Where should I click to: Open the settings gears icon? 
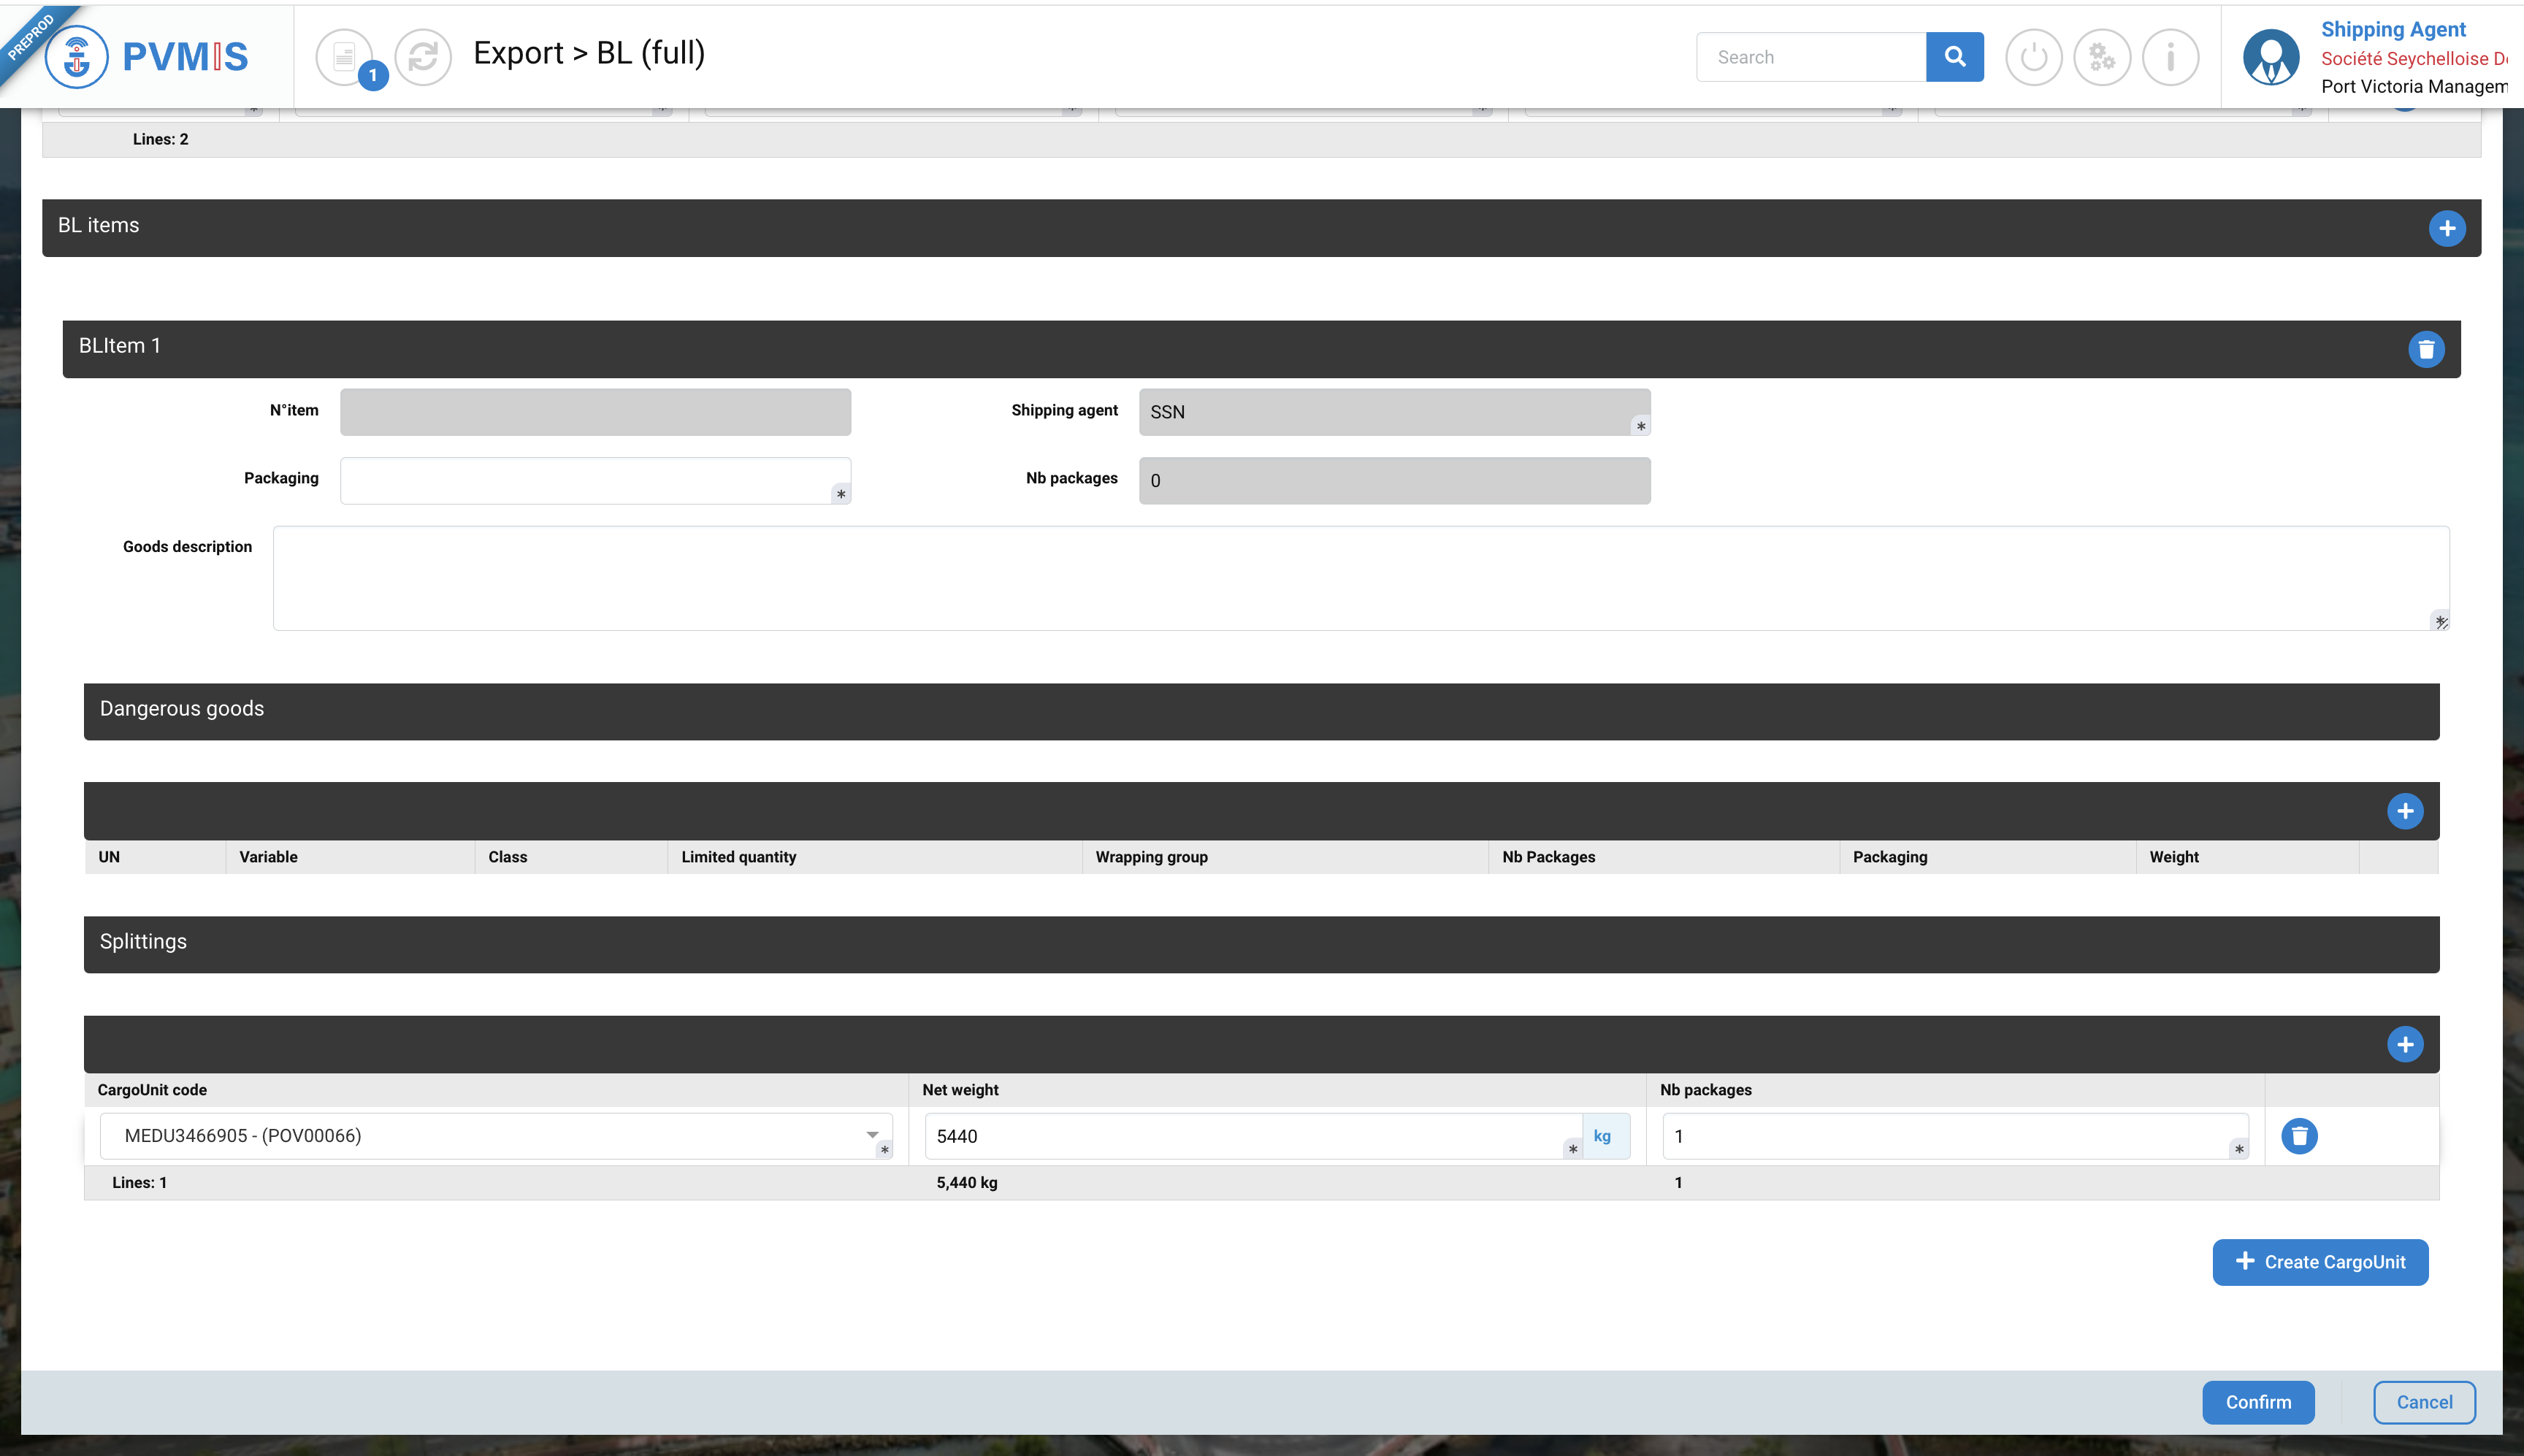[2101, 57]
